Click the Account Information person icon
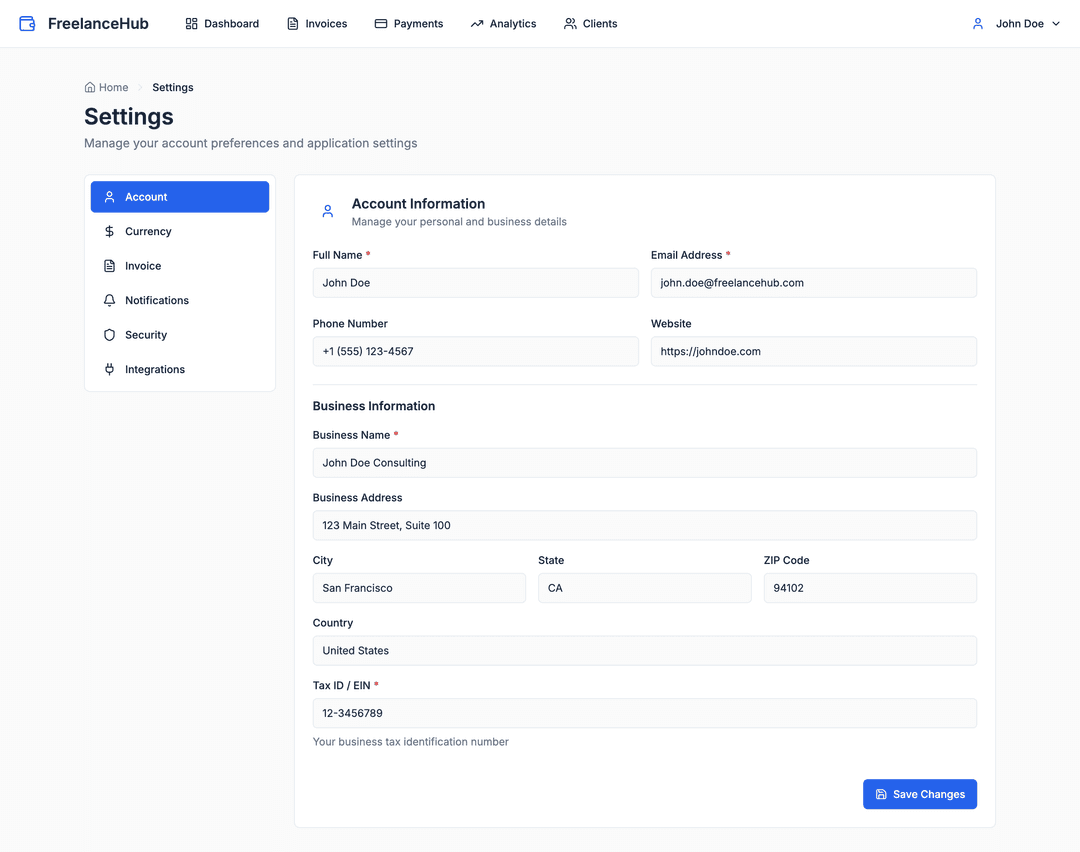 click(x=327, y=211)
